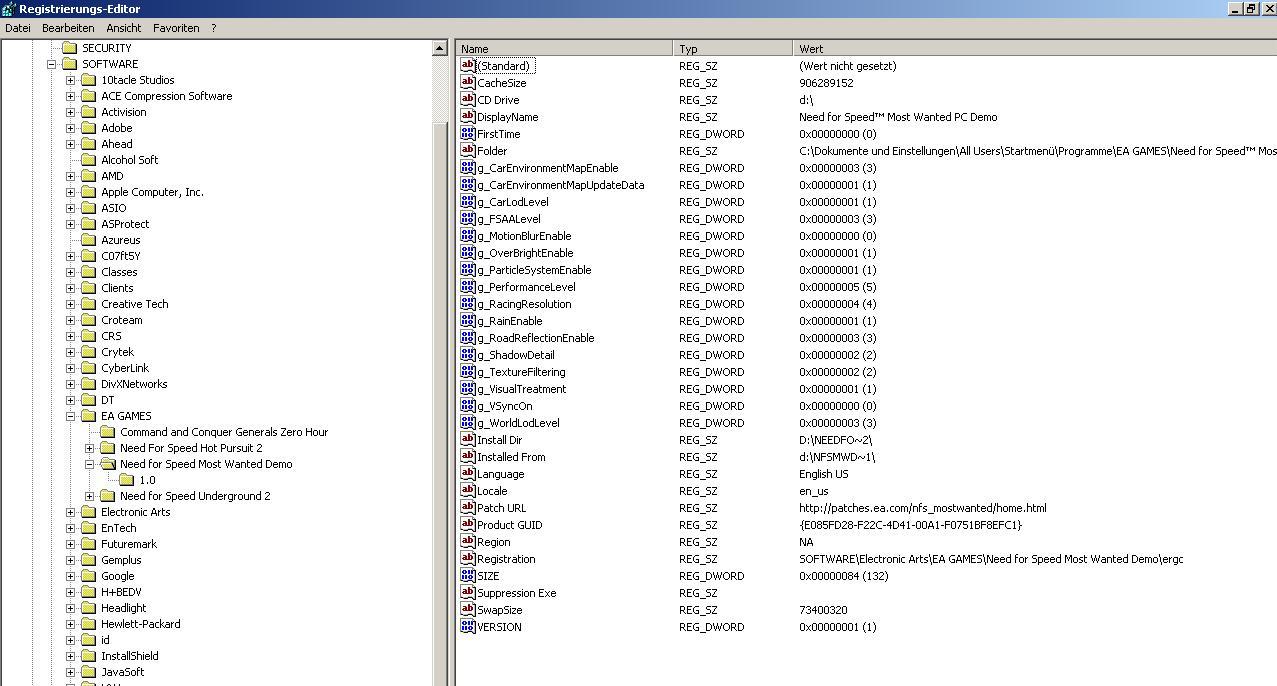Expand Need For Speed Hot Pursuit 2
This screenshot has width=1277, height=686.
[90, 448]
